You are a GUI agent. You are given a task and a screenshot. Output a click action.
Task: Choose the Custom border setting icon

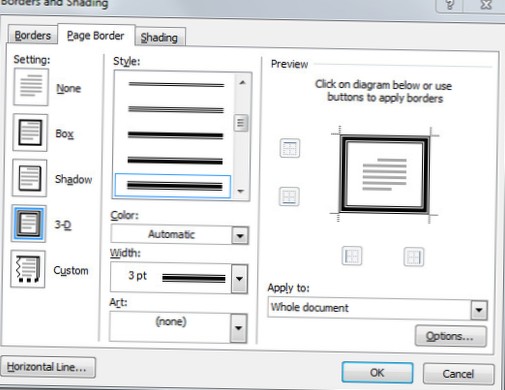click(x=28, y=269)
